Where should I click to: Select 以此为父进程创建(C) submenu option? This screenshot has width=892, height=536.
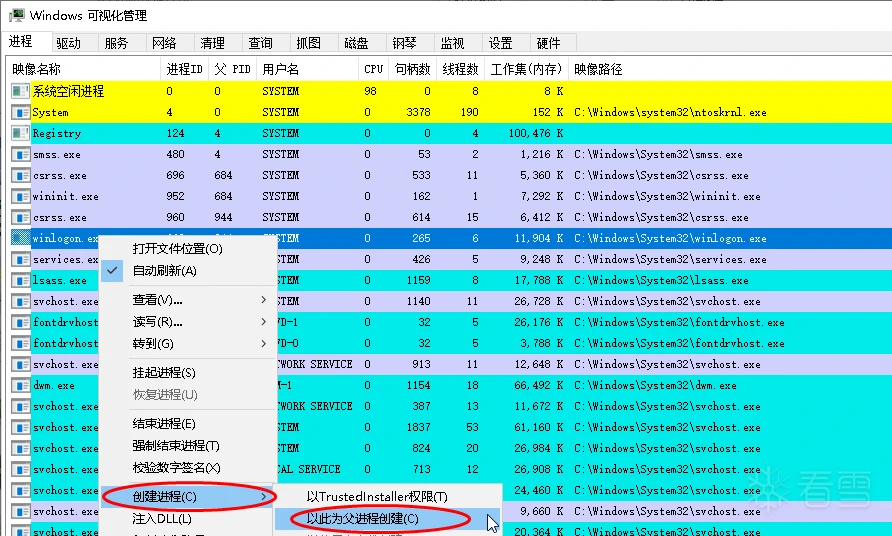pyautogui.click(x=387, y=519)
